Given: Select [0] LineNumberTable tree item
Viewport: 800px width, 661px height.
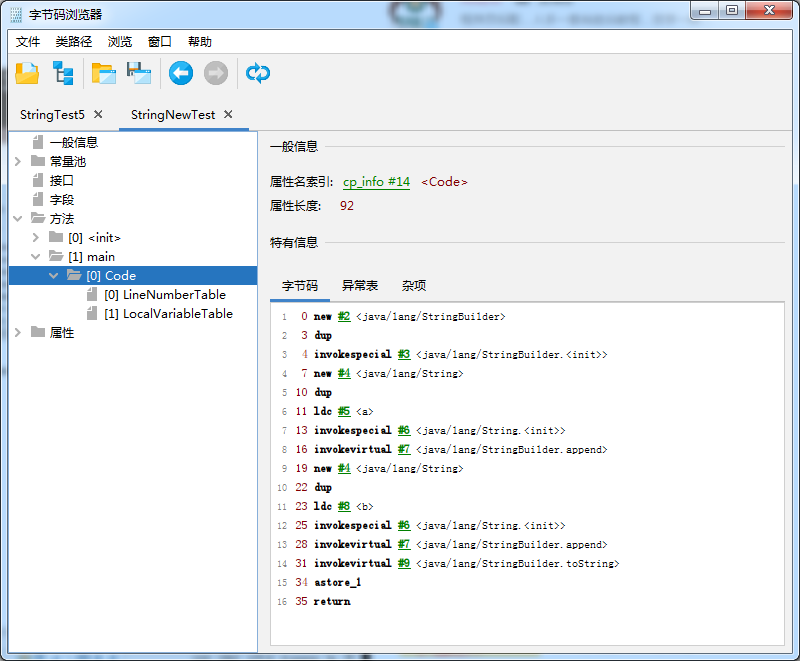Looking at the screenshot, I should coord(165,295).
